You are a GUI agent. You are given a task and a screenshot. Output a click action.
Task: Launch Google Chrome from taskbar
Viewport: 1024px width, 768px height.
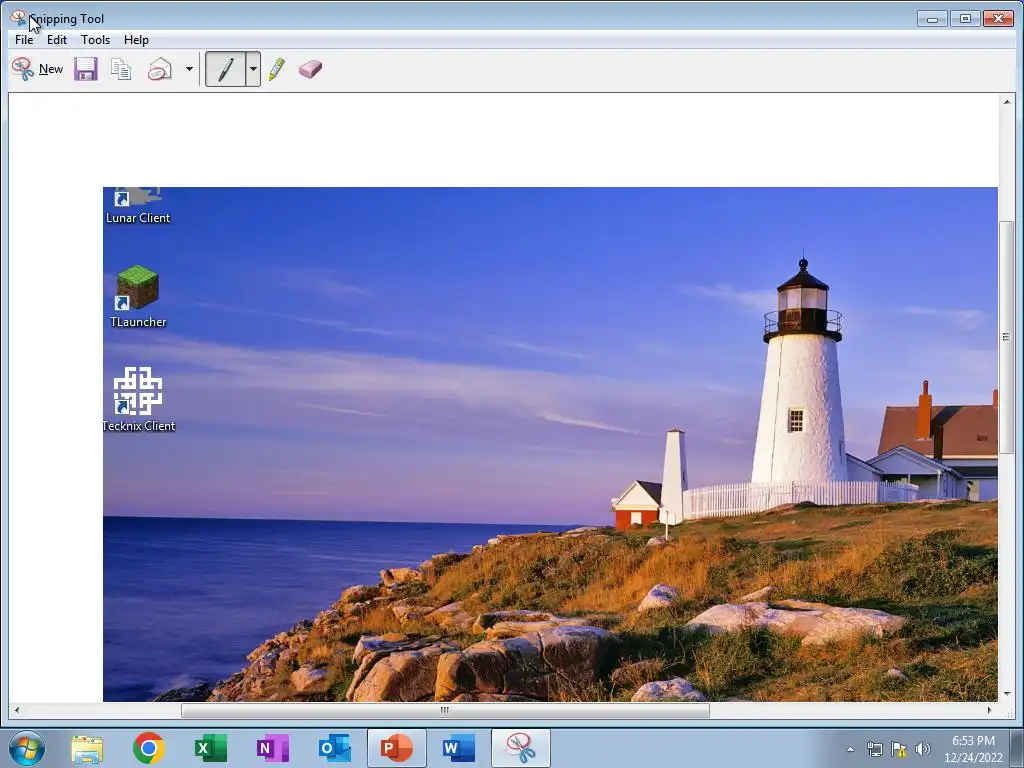point(148,748)
